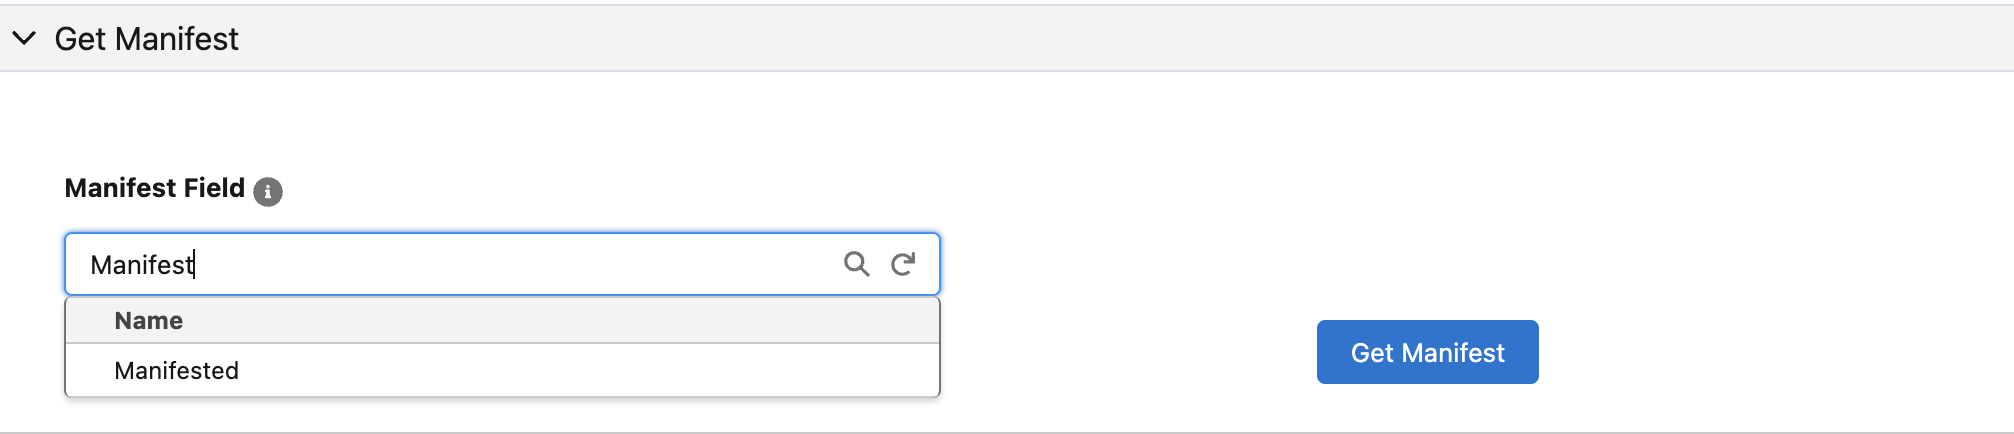Image resolution: width=2014 pixels, height=434 pixels.
Task: Click the search magnifier icon in lookup
Action: point(856,264)
